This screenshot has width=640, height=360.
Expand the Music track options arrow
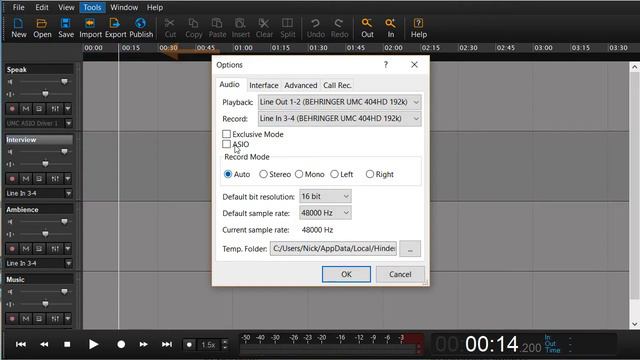click(x=68, y=318)
